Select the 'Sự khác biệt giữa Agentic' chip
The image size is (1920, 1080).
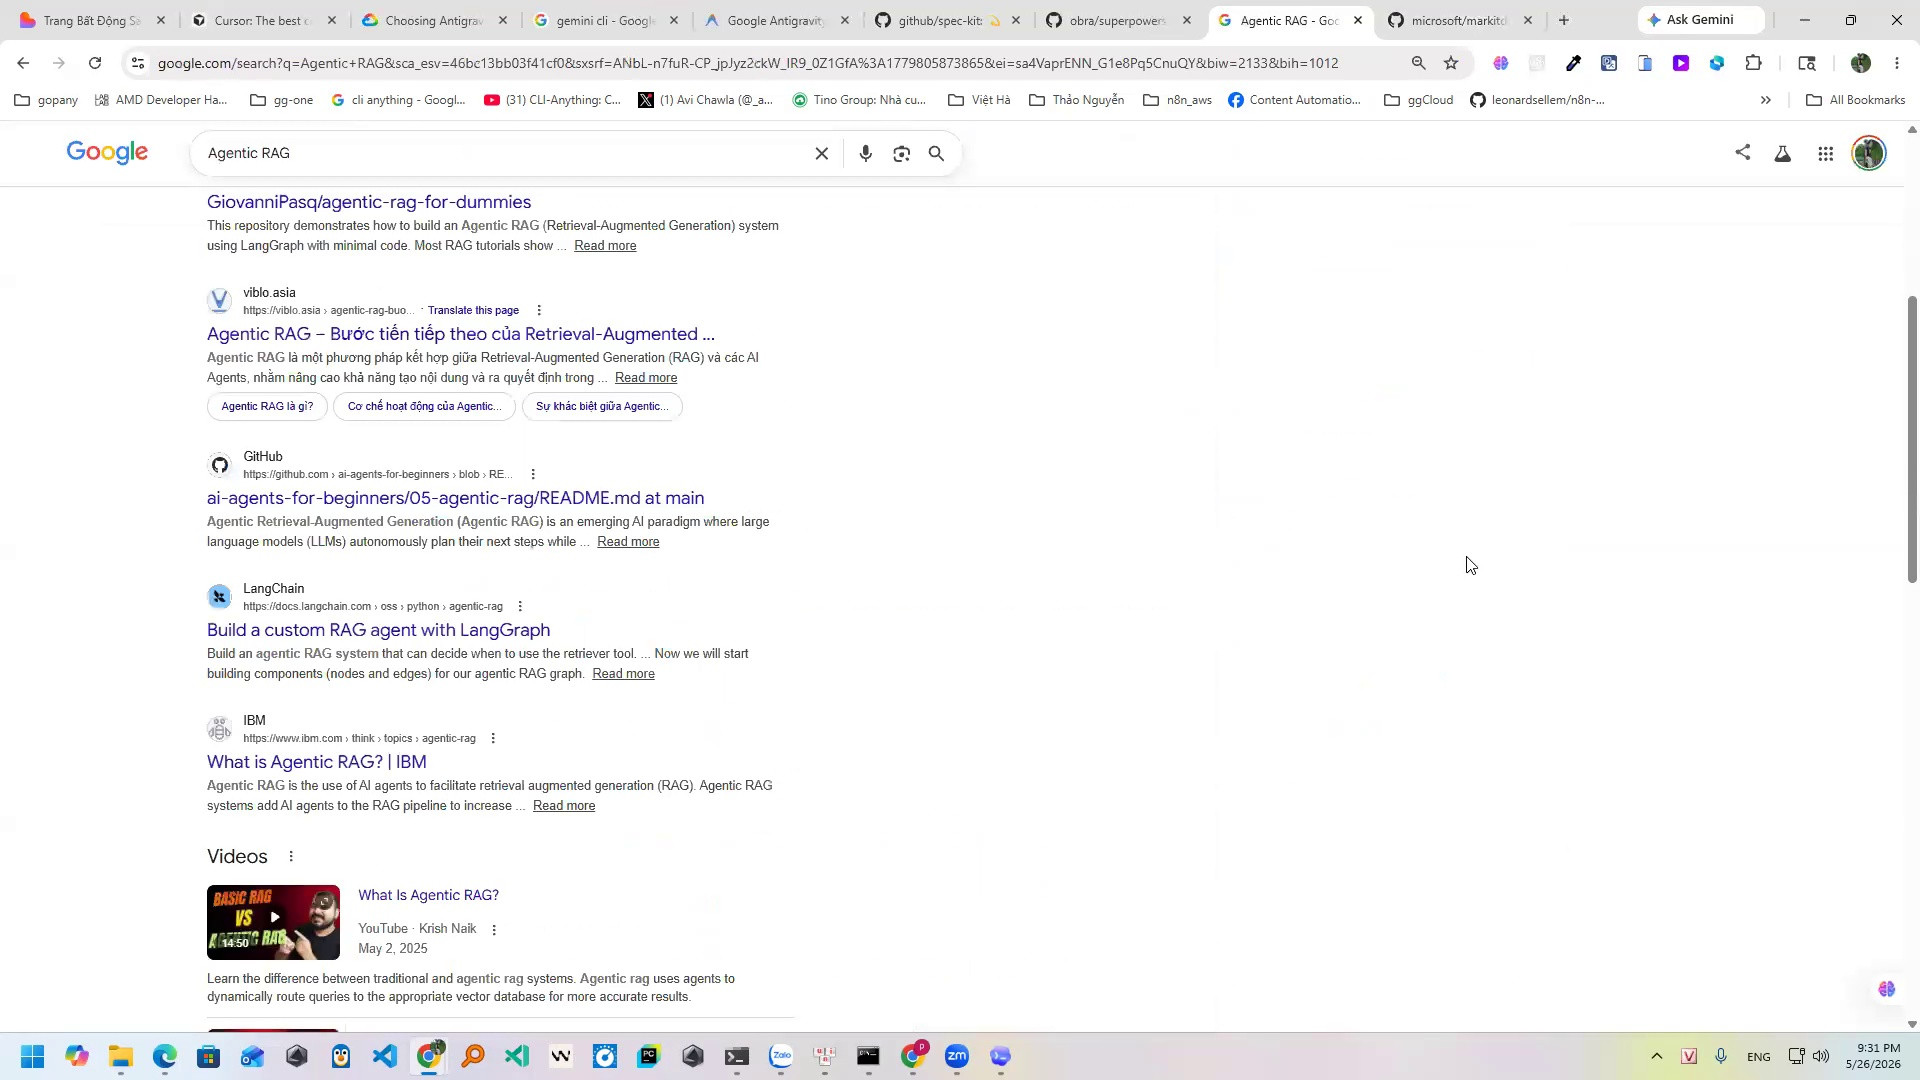pyautogui.click(x=602, y=406)
